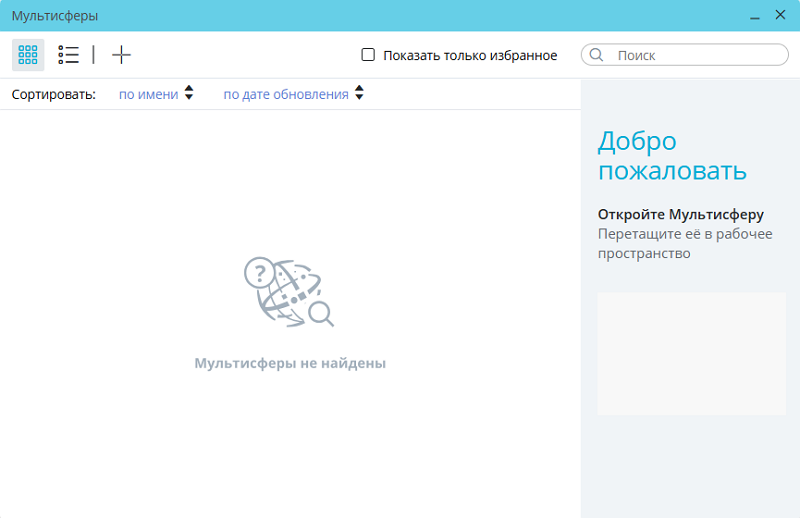Viewport: 800px width, 518px height.
Task: Enable the favorites-only checkbox
Action: click(x=368, y=55)
